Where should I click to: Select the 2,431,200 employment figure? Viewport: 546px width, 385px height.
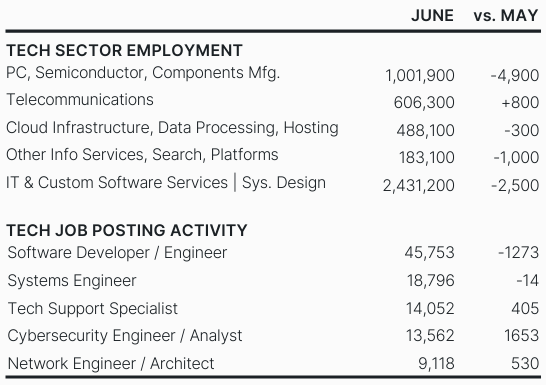pos(419,186)
